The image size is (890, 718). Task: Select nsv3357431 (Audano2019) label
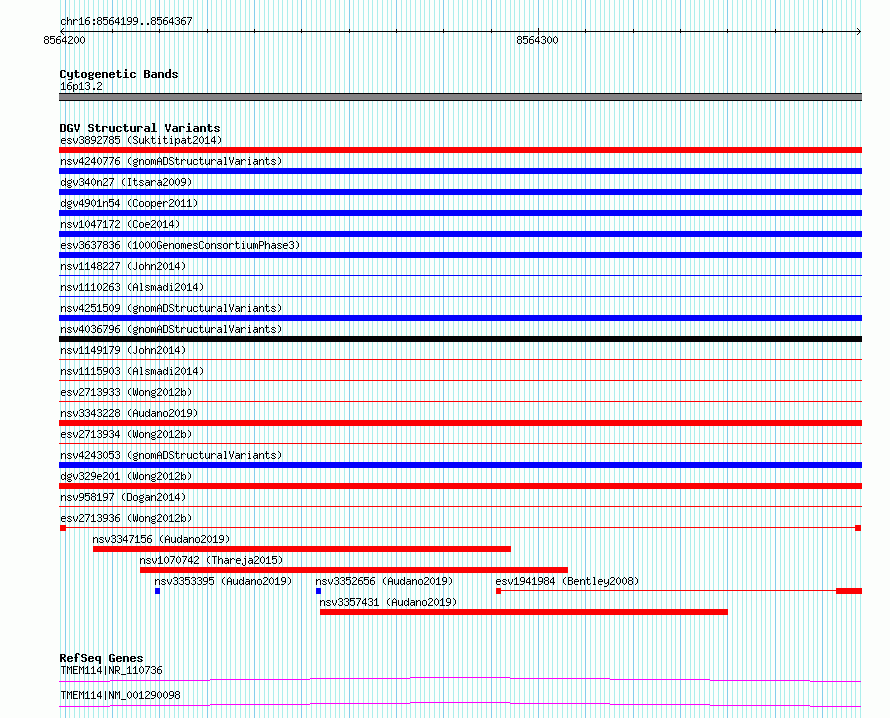click(388, 602)
